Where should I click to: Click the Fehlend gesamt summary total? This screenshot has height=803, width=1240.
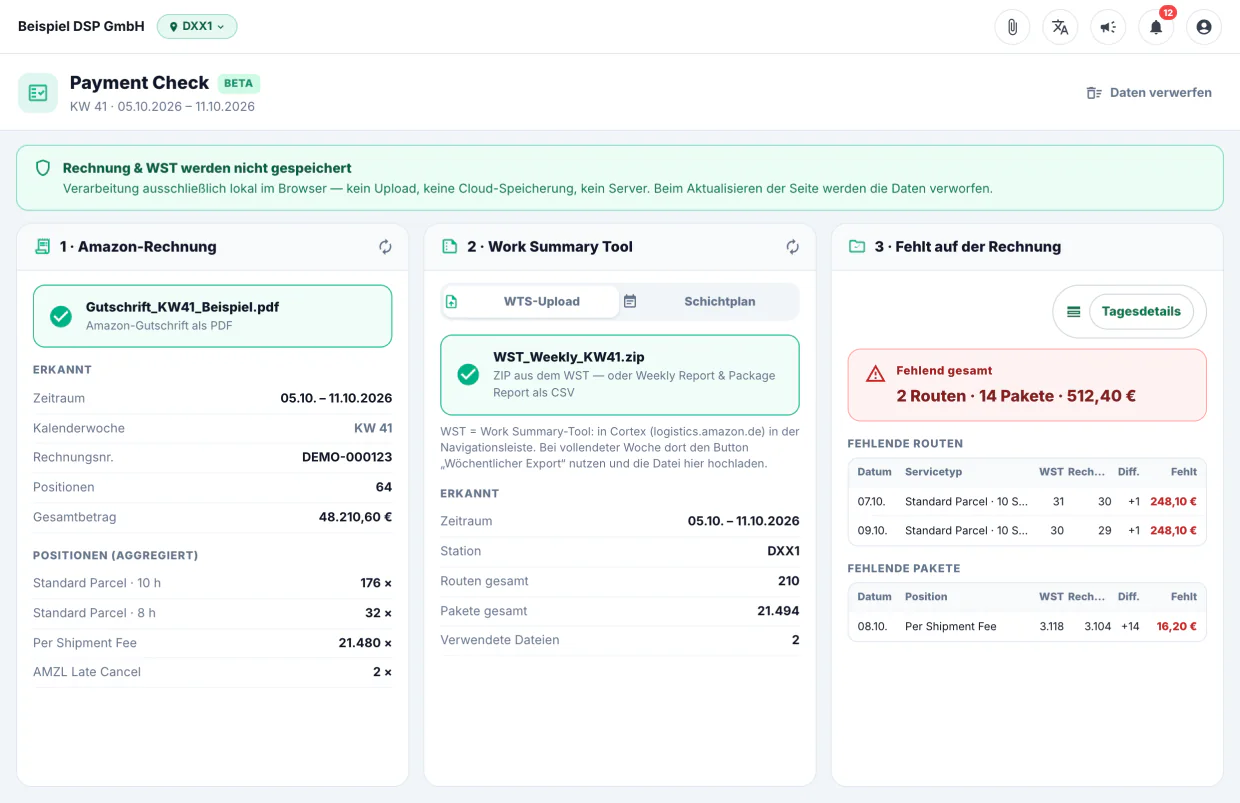click(x=1016, y=396)
